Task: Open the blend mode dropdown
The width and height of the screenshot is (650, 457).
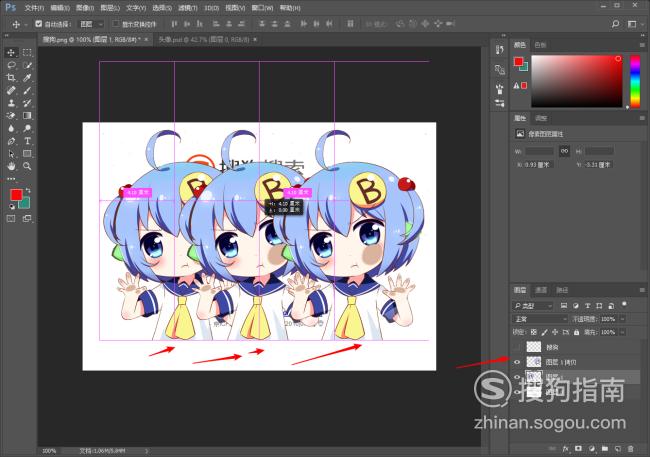Action: [541, 319]
